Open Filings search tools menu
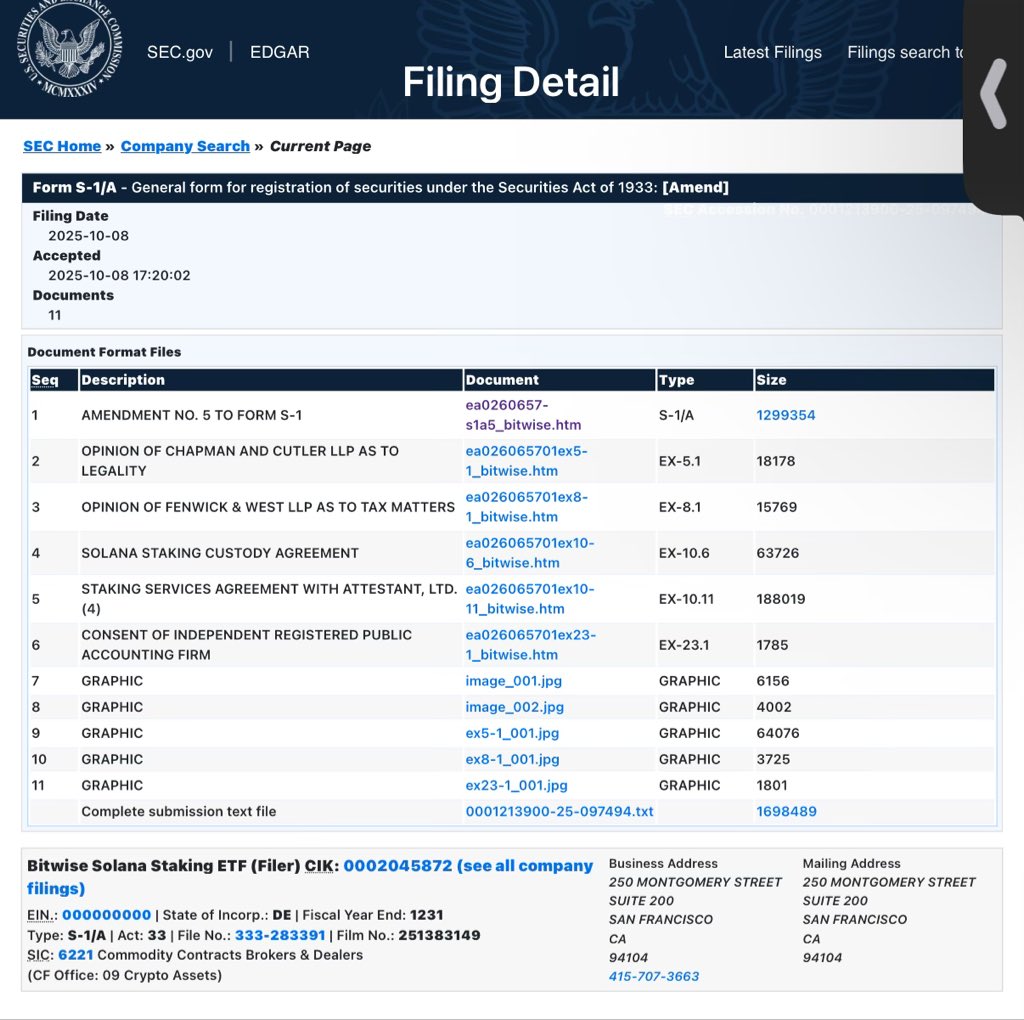This screenshot has height=1020, width=1024. (905, 52)
